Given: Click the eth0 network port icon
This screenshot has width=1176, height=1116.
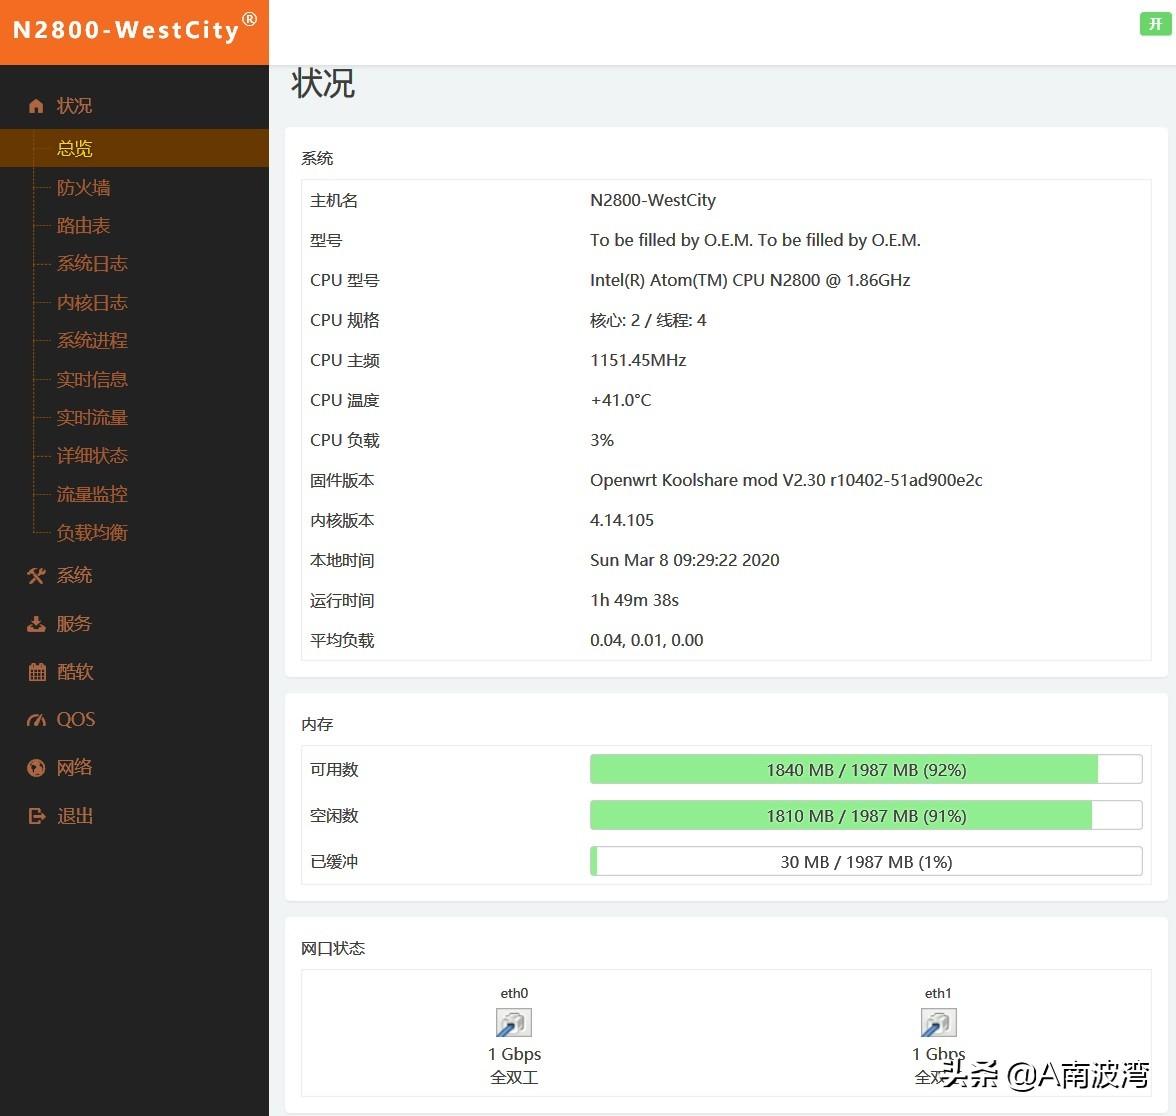Looking at the screenshot, I should pyautogui.click(x=514, y=1022).
